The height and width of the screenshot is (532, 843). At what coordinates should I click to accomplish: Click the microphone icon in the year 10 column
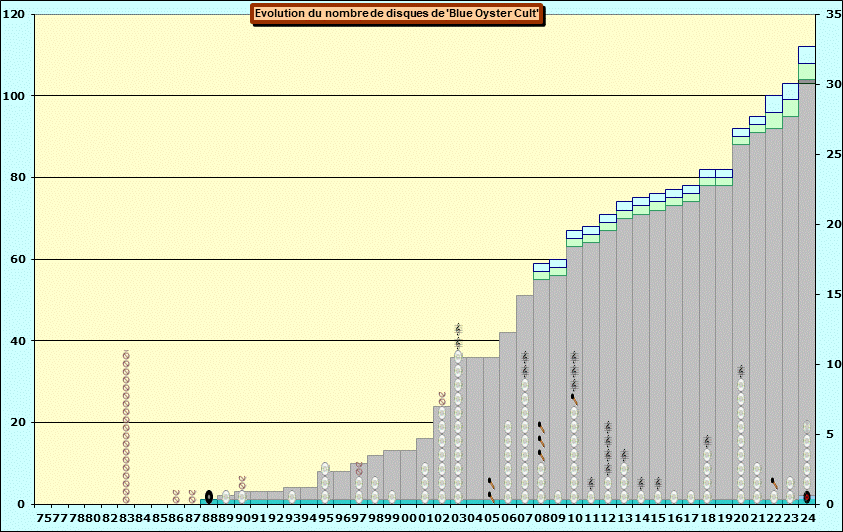(574, 399)
